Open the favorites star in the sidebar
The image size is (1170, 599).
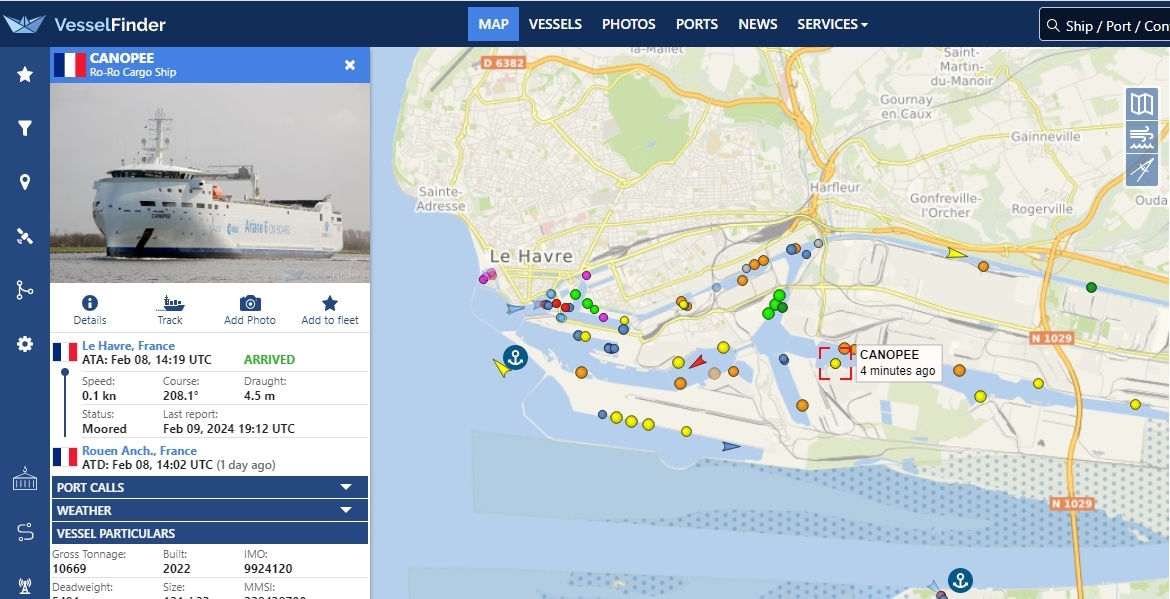[25, 74]
